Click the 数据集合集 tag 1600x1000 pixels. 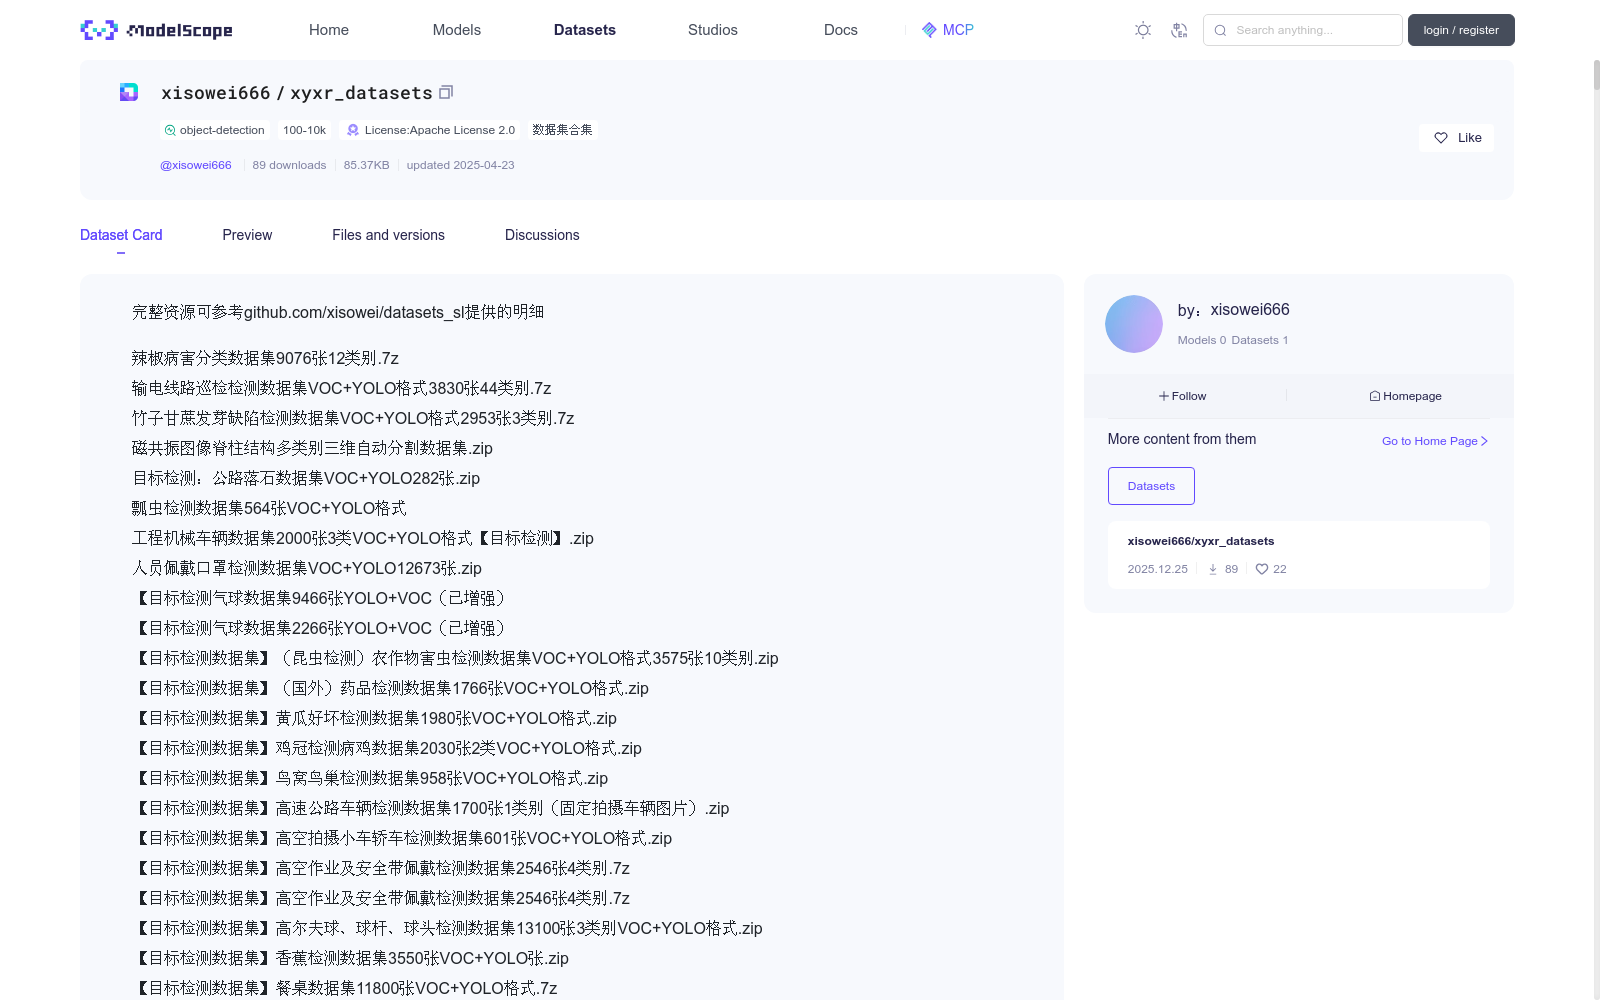562,130
